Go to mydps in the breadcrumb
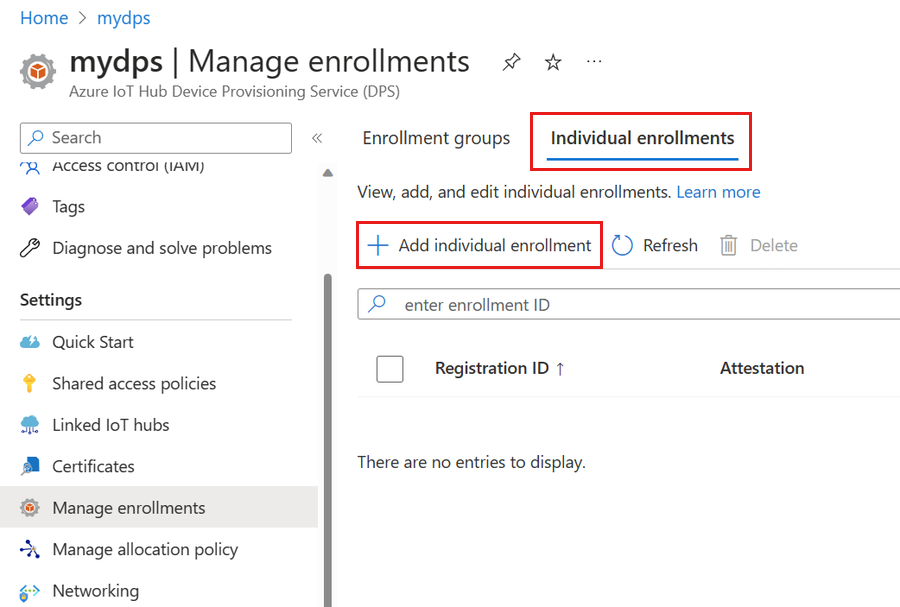 coord(123,18)
